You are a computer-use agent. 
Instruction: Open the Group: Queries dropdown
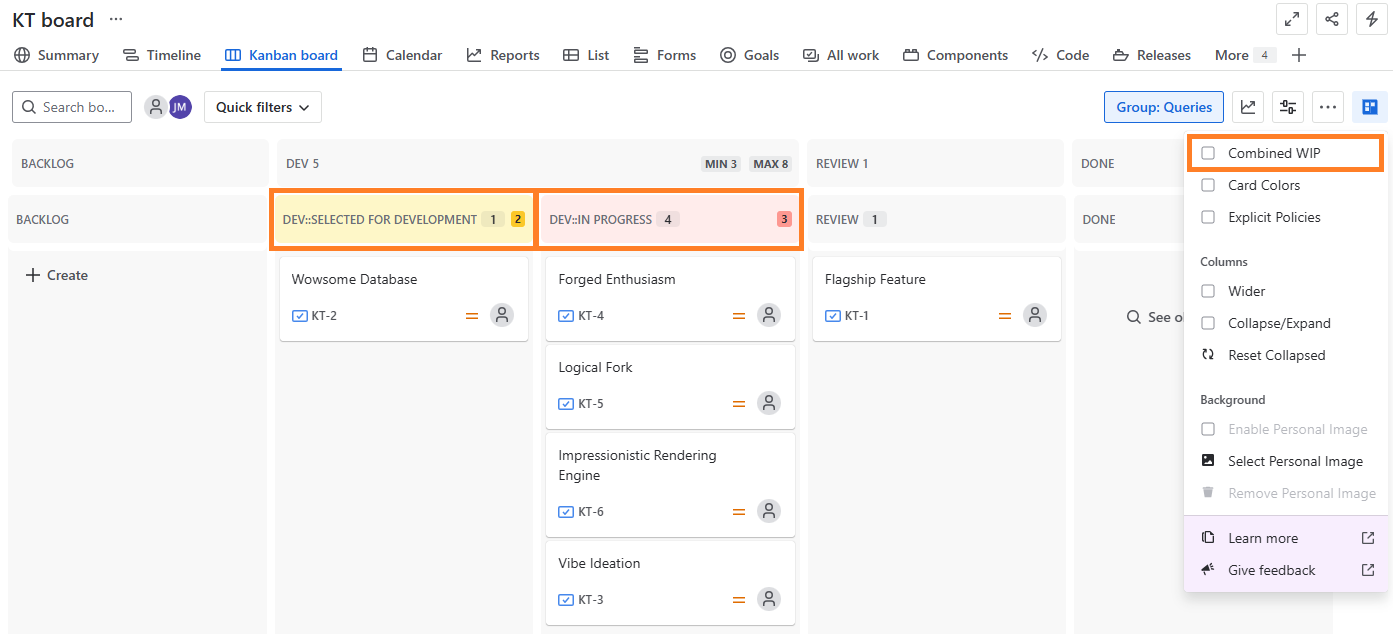tap(1164, 107)
